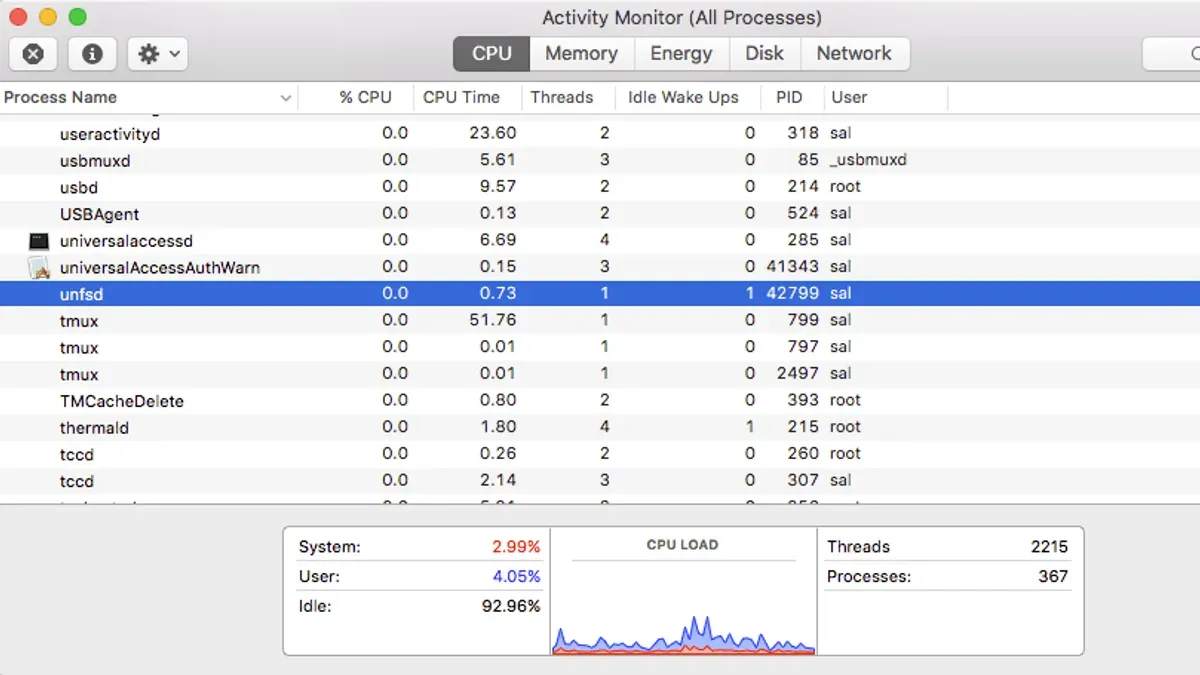Open the gear action menu
1200x675 pixels.
158,54
